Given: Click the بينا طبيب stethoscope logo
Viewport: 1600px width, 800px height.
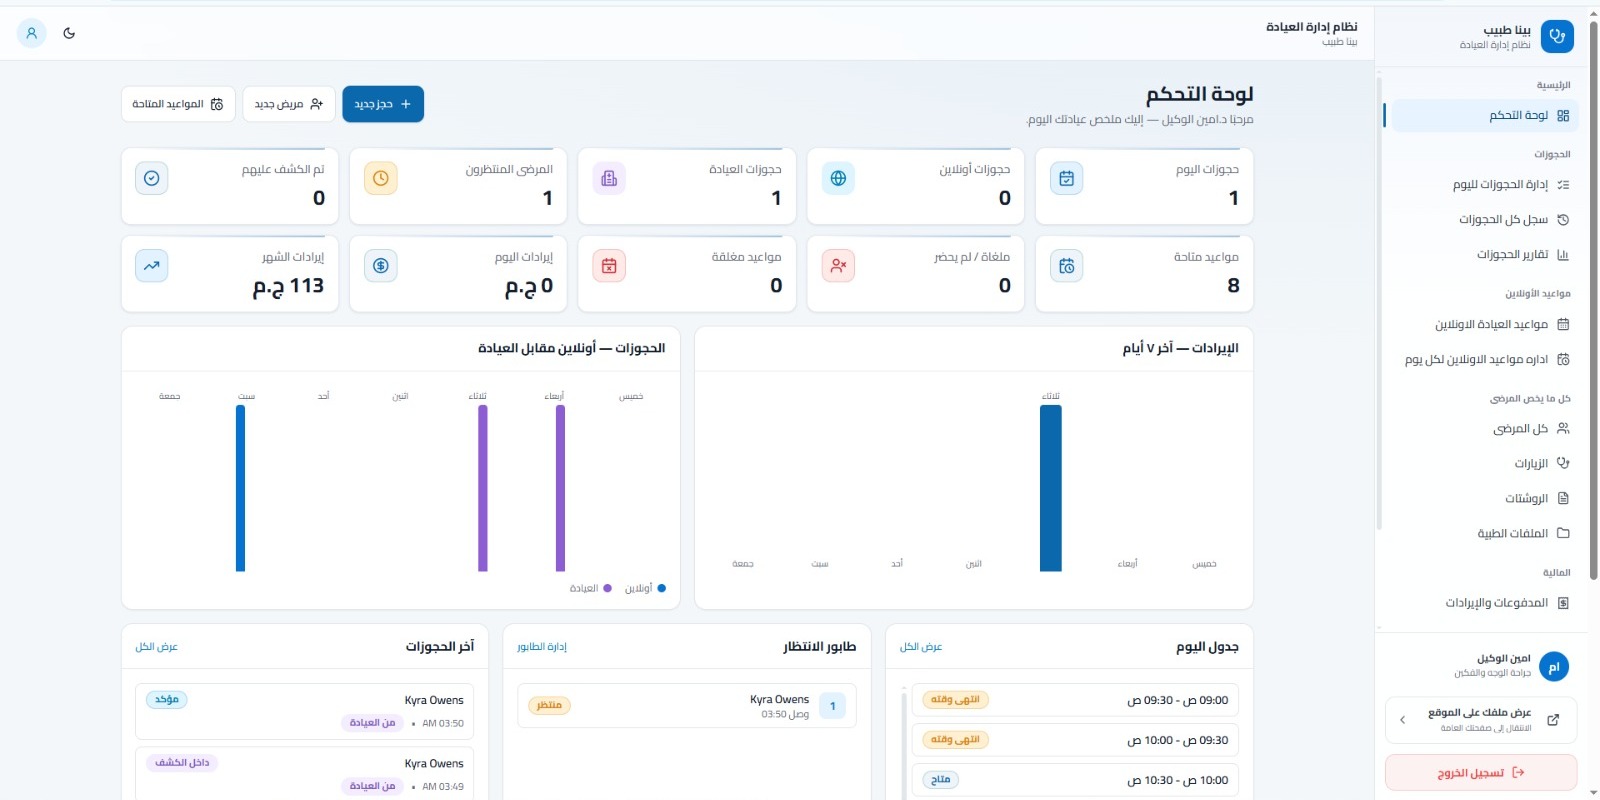Looking at the screenshot, I should (1557, 36).
